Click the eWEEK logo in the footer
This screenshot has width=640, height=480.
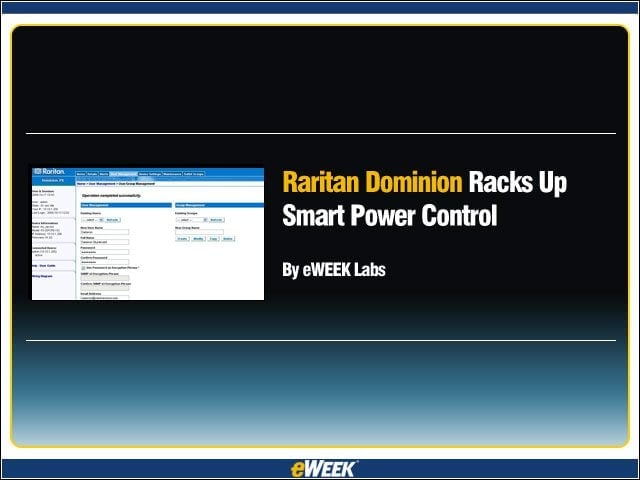coord(324,469)
